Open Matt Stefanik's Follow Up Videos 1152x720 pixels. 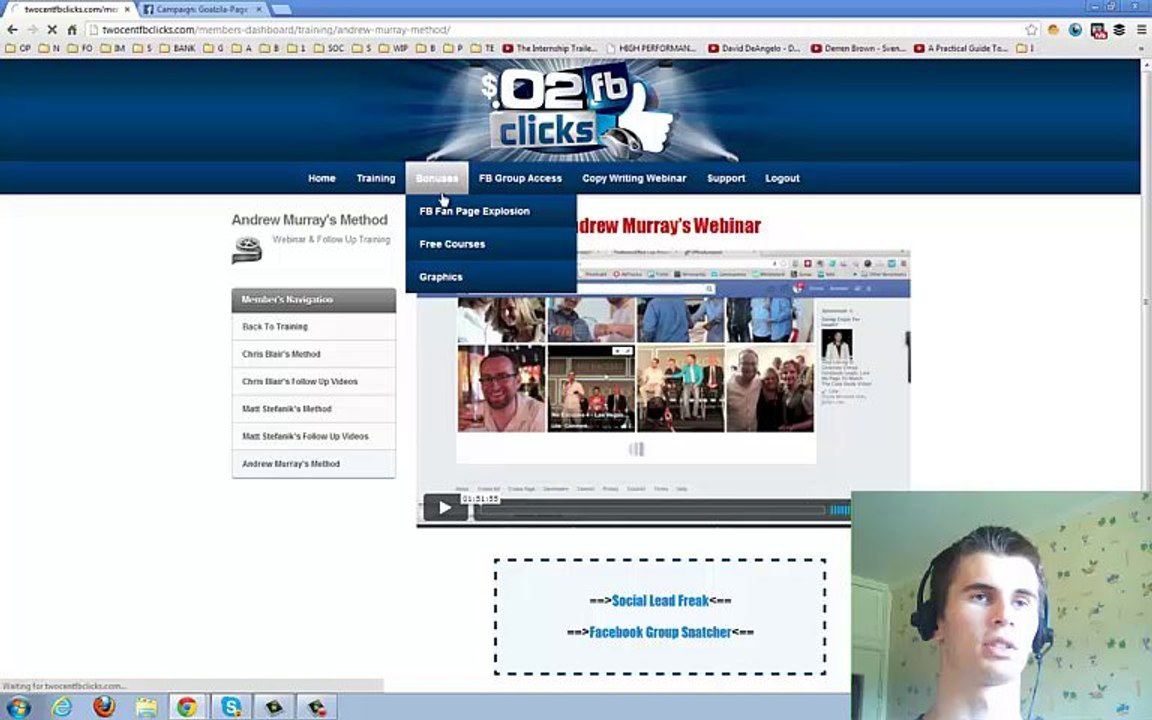[314, 436]
